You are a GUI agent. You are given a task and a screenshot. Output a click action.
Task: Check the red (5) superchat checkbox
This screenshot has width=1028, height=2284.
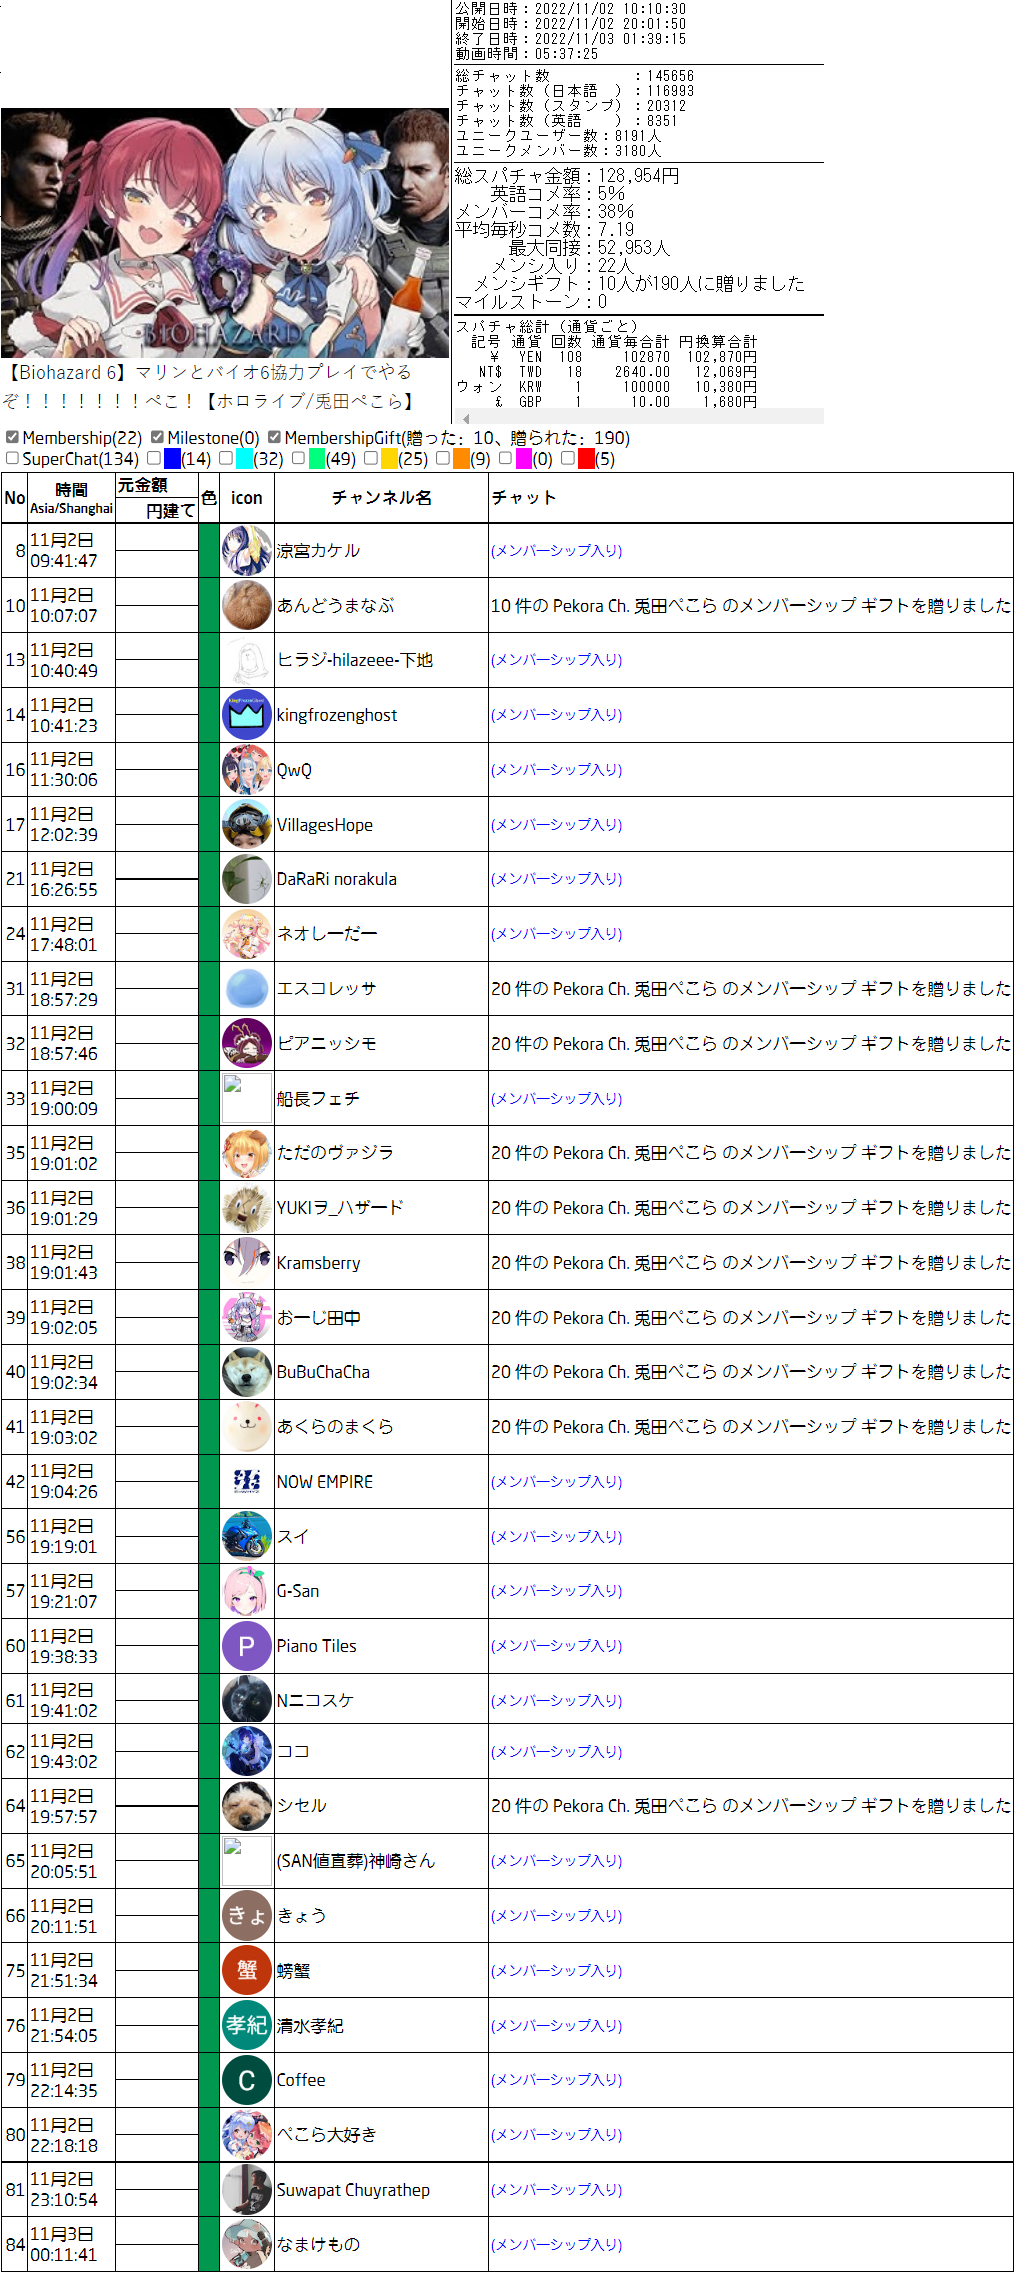[x=568, y=458]
